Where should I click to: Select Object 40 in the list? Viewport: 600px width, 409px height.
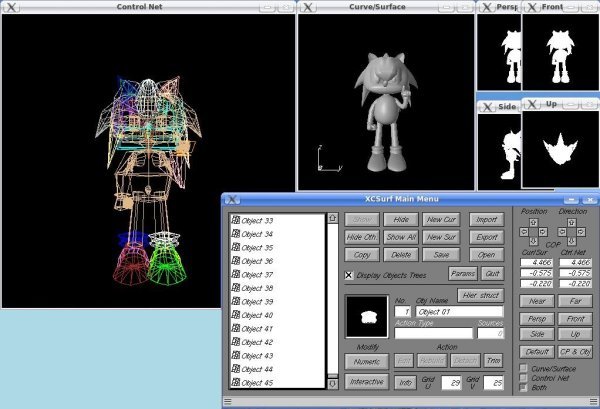(x=258, y=315)
